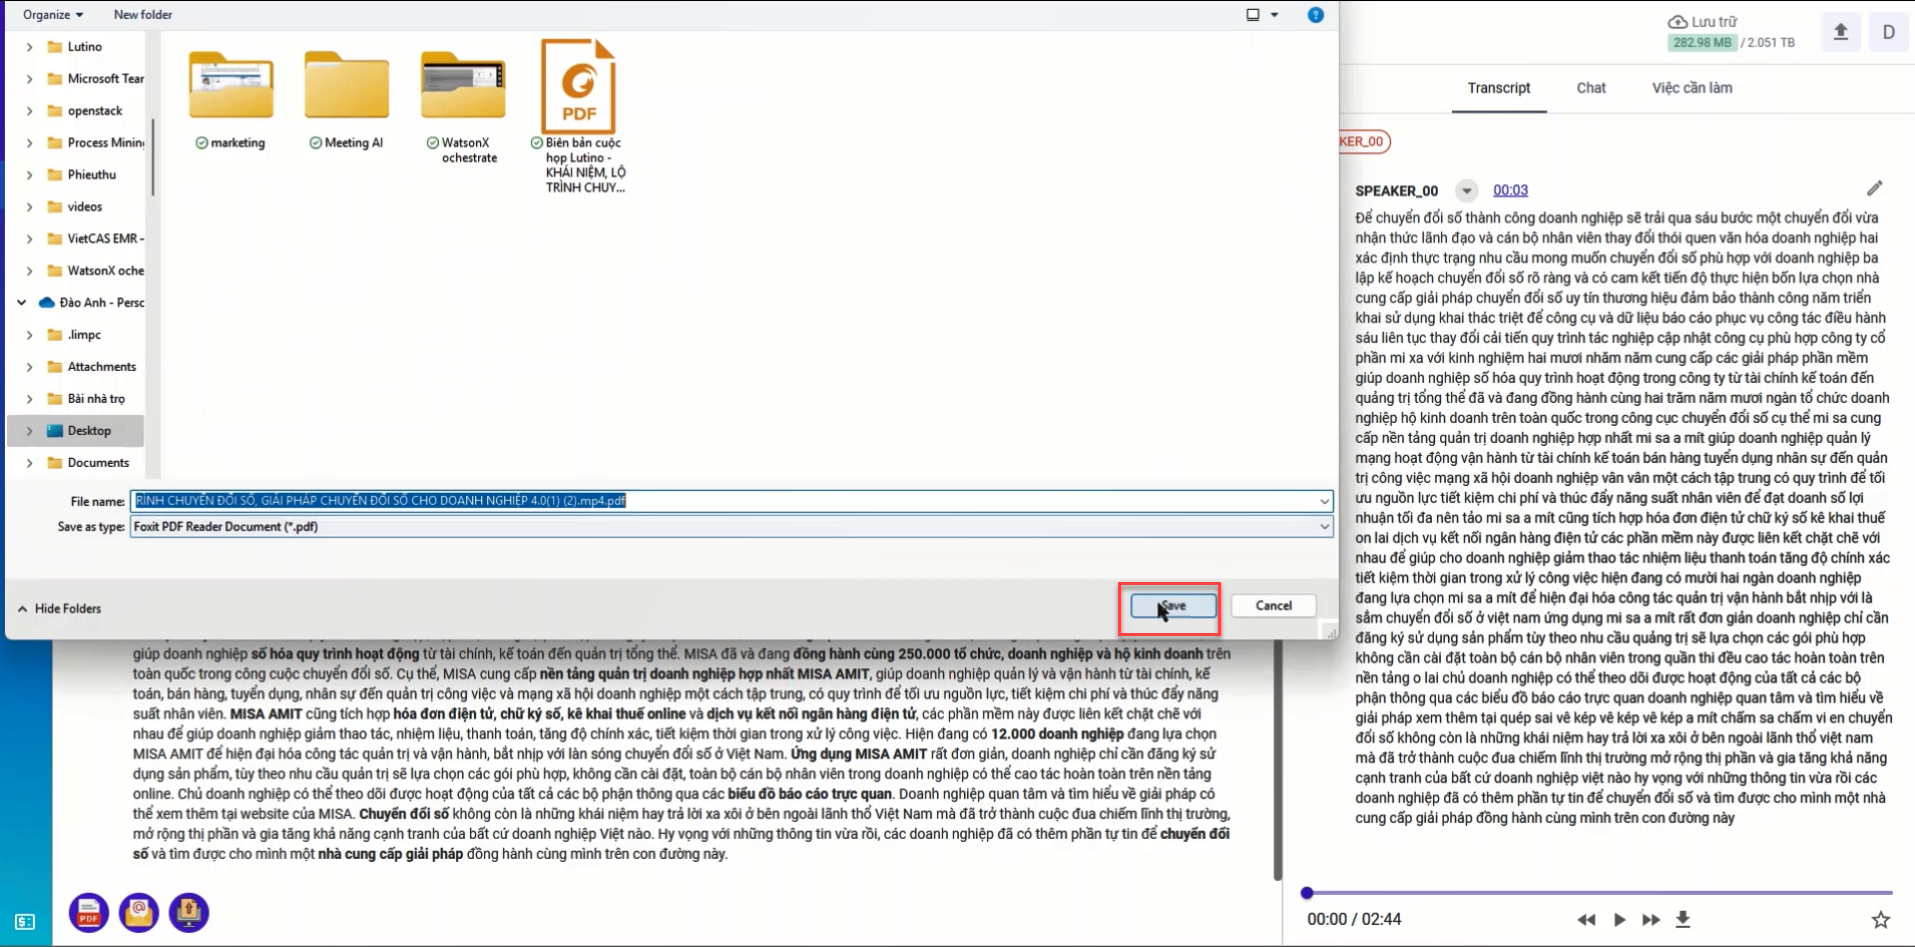The width and height of the screenshot is (1915, 947).
Task: Play the audio recording
Action: [x=1619, y=920]
